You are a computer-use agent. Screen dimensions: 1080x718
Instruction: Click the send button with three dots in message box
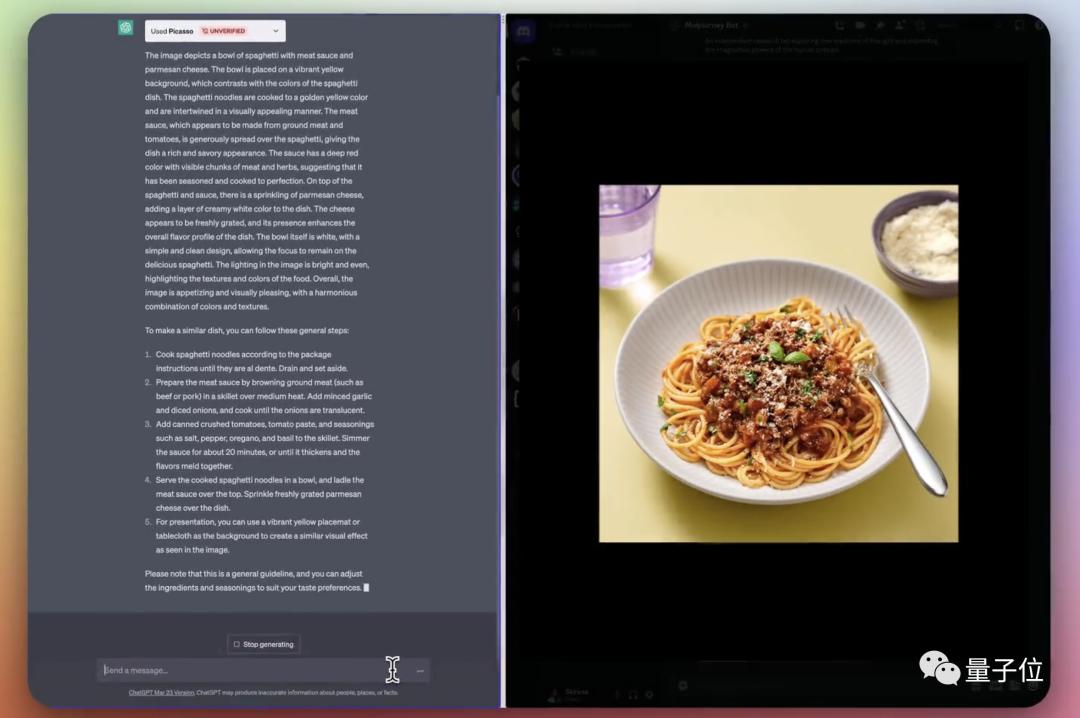420,670
